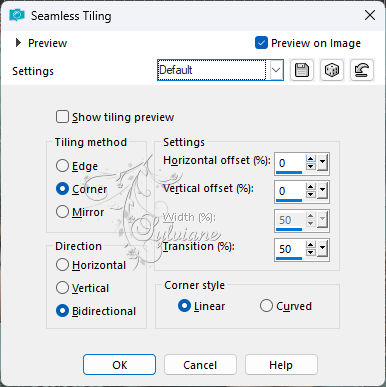Increase Horizontal offset with up spinner arrow
386x387 pixels.
coord(311,159)
